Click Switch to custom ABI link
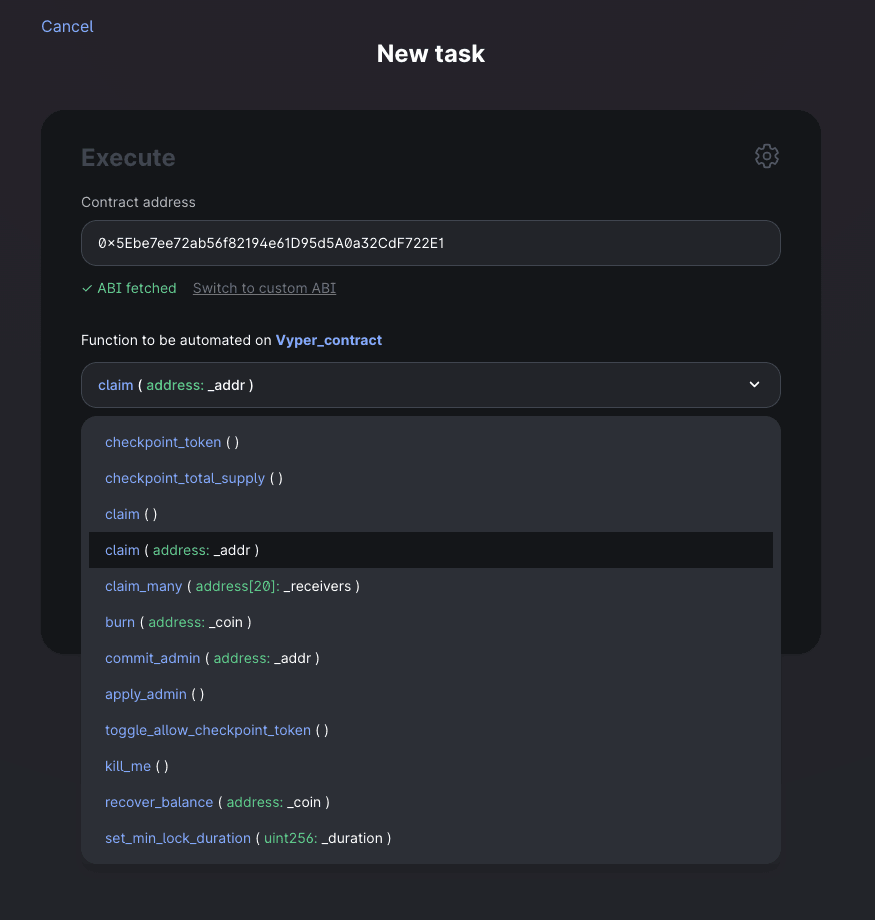 [x=264, y=288]
